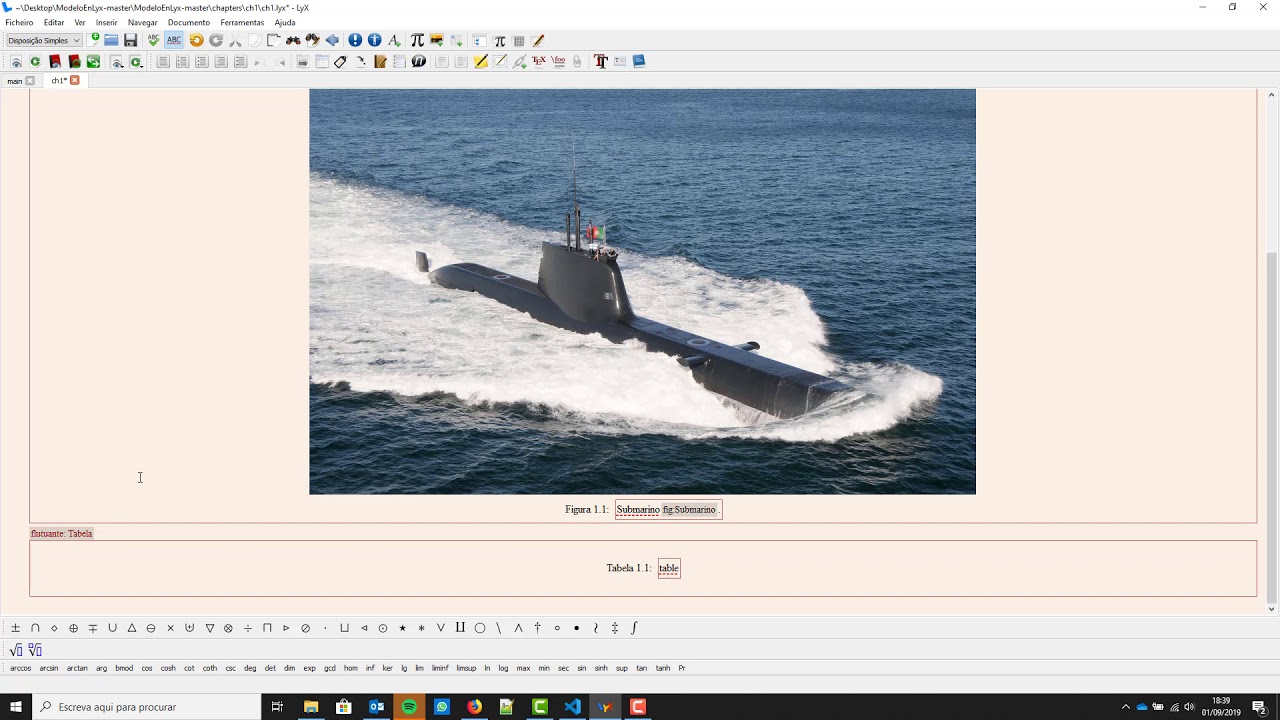Insert graphics via the picture icon
Image resolution: width=1280 pixels, height=720 pixels.
click(437, 40)
